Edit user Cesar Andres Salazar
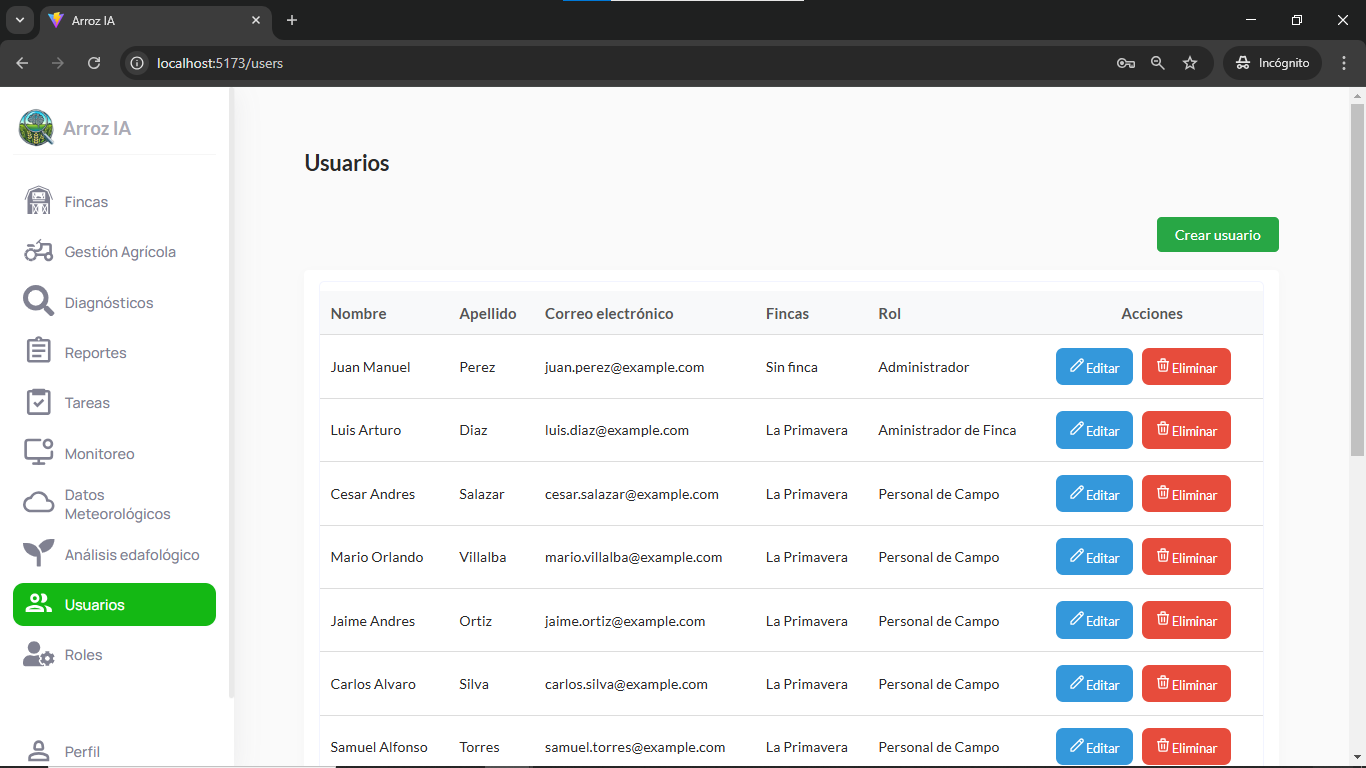This screenshot has height=768, width=1366. click(1094, 494)
